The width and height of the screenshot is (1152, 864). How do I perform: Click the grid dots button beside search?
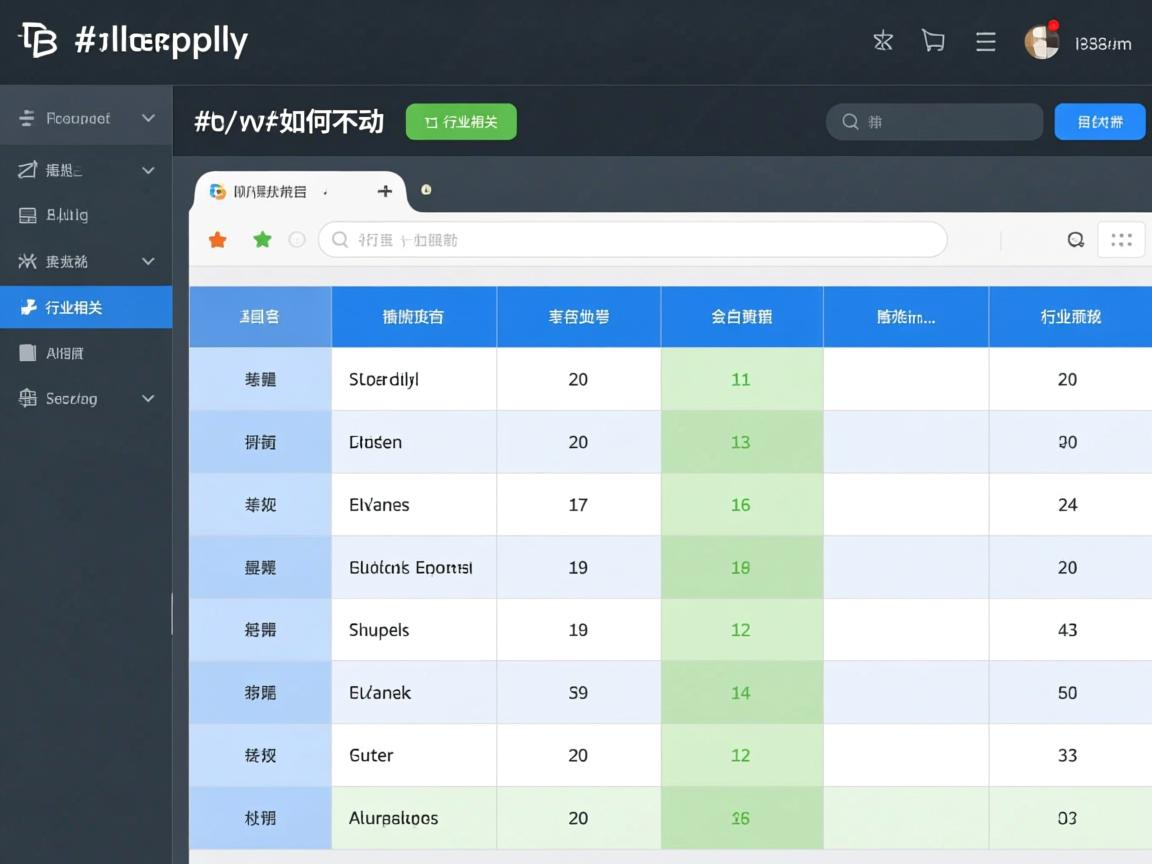click(1121, 240)
